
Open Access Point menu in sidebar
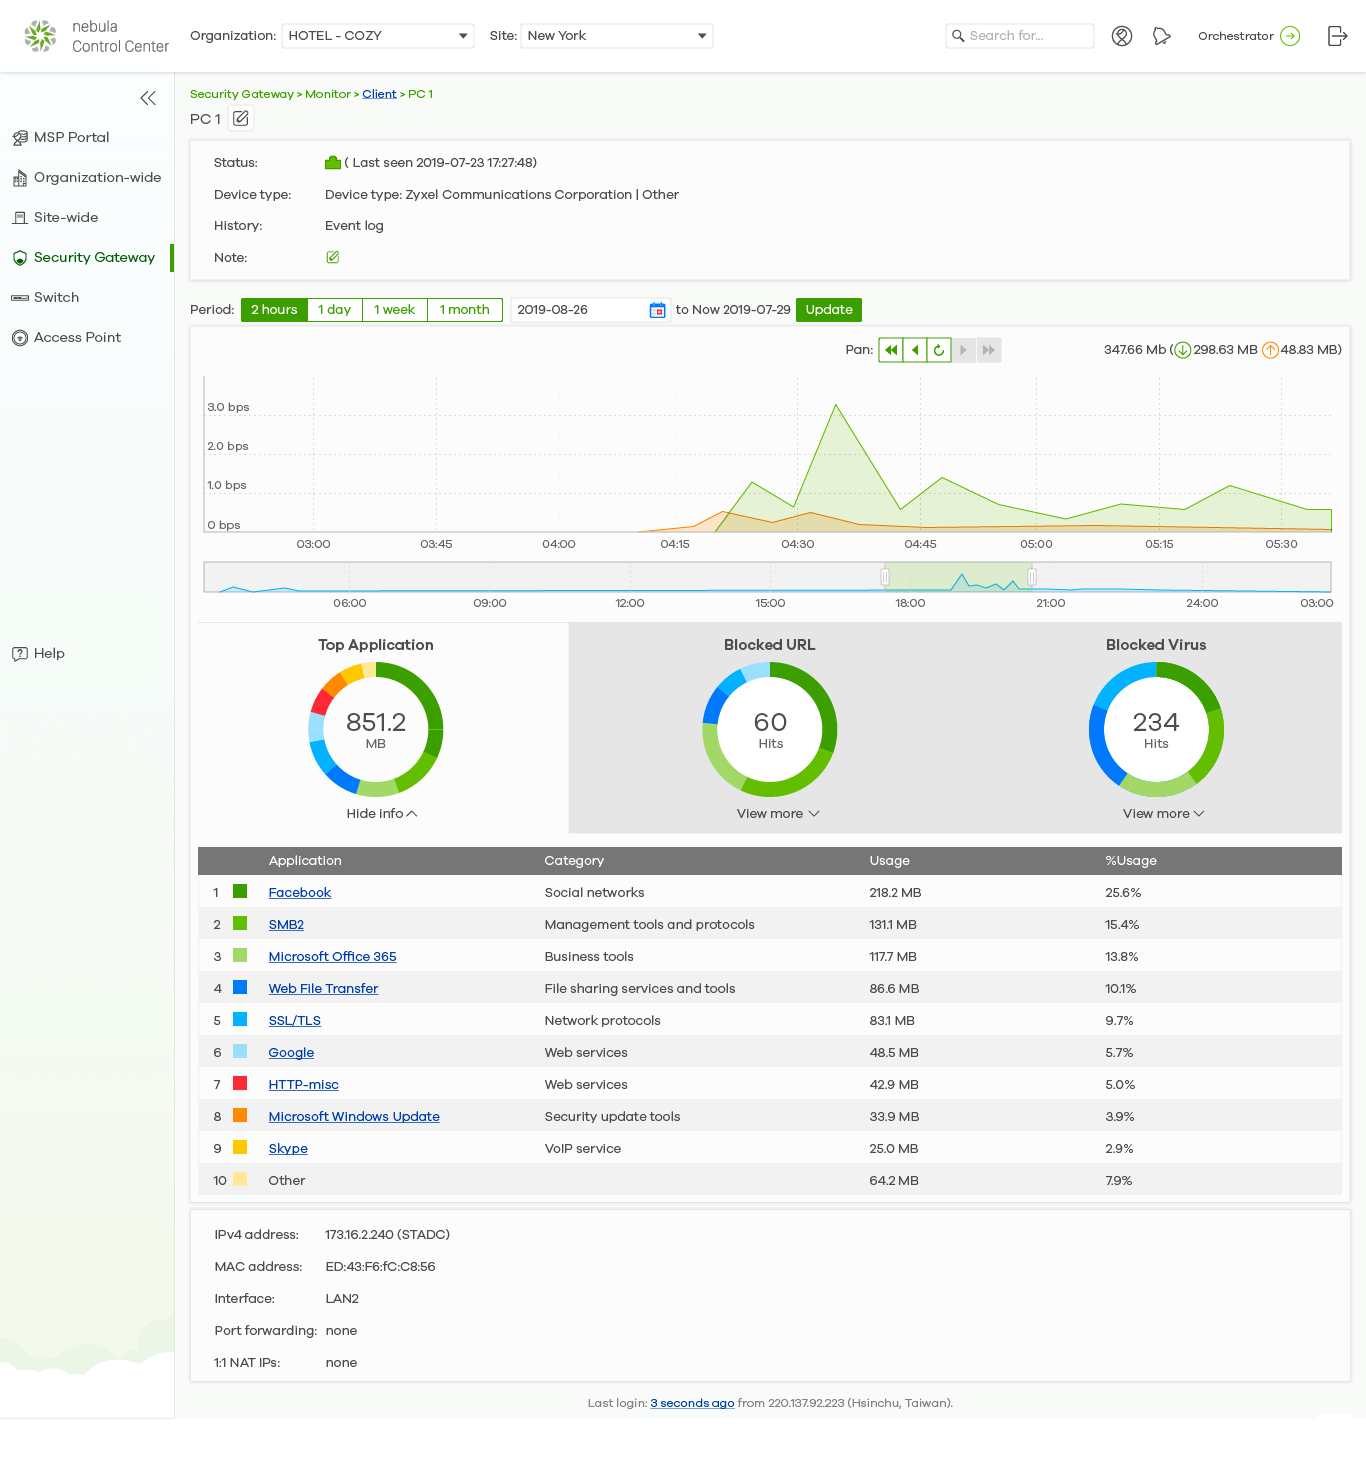pos(66,337)
